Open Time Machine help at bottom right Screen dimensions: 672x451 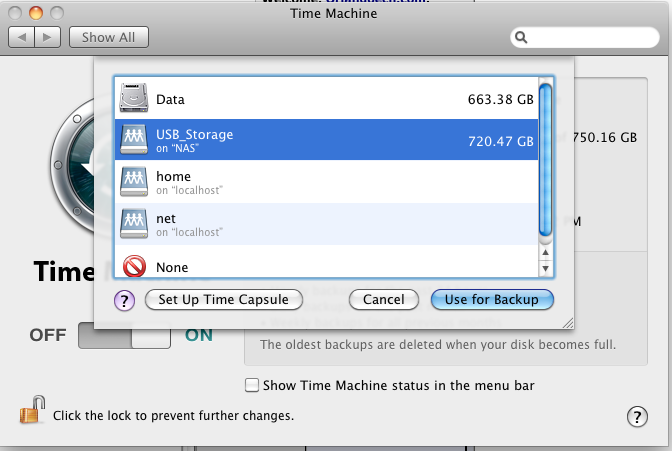pyautogui.click(x=637, y=416)
